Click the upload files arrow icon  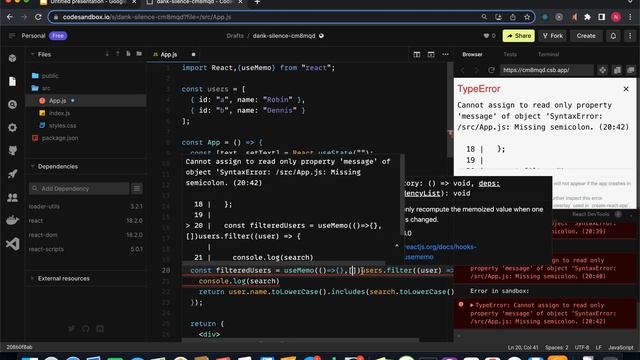coord(118,54)
